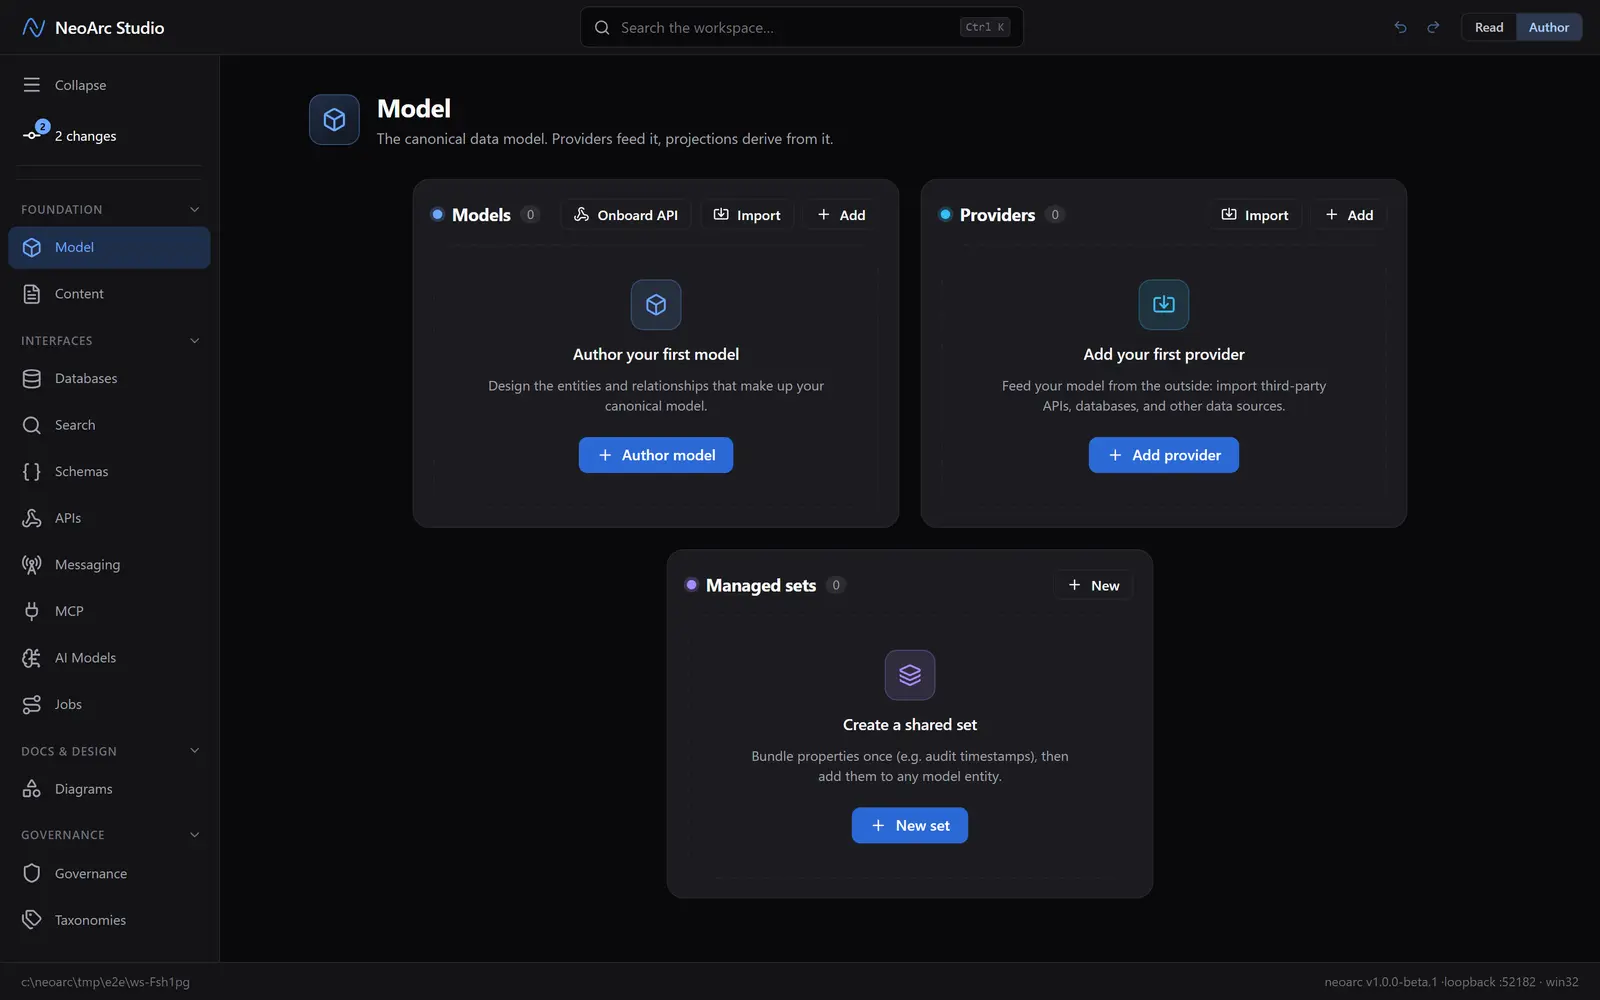Focus the Search the workspace field
1600x1000 pixels.
[x=801, y=27]
